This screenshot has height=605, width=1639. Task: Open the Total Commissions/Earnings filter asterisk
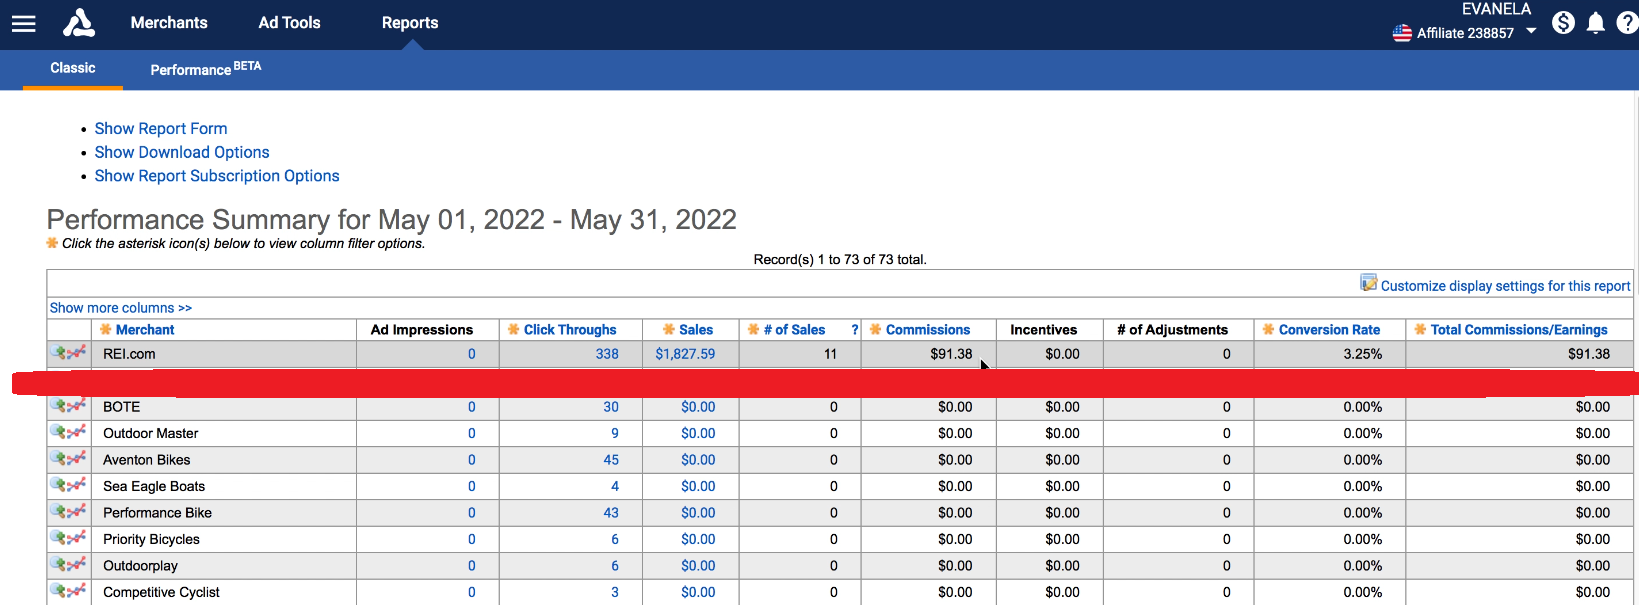click(x=1421, y=329)
